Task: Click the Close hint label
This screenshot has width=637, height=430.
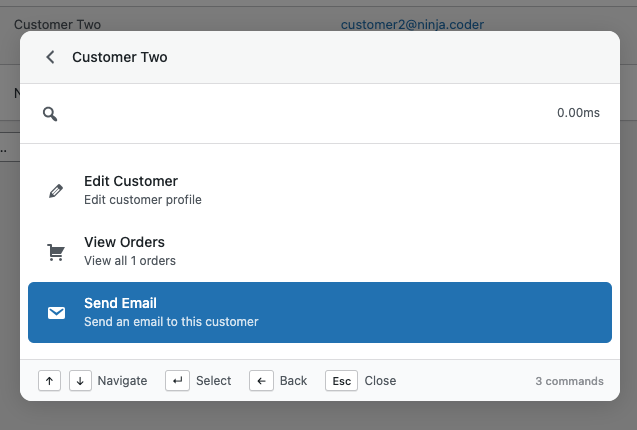Action: click(x=380, y=381)
